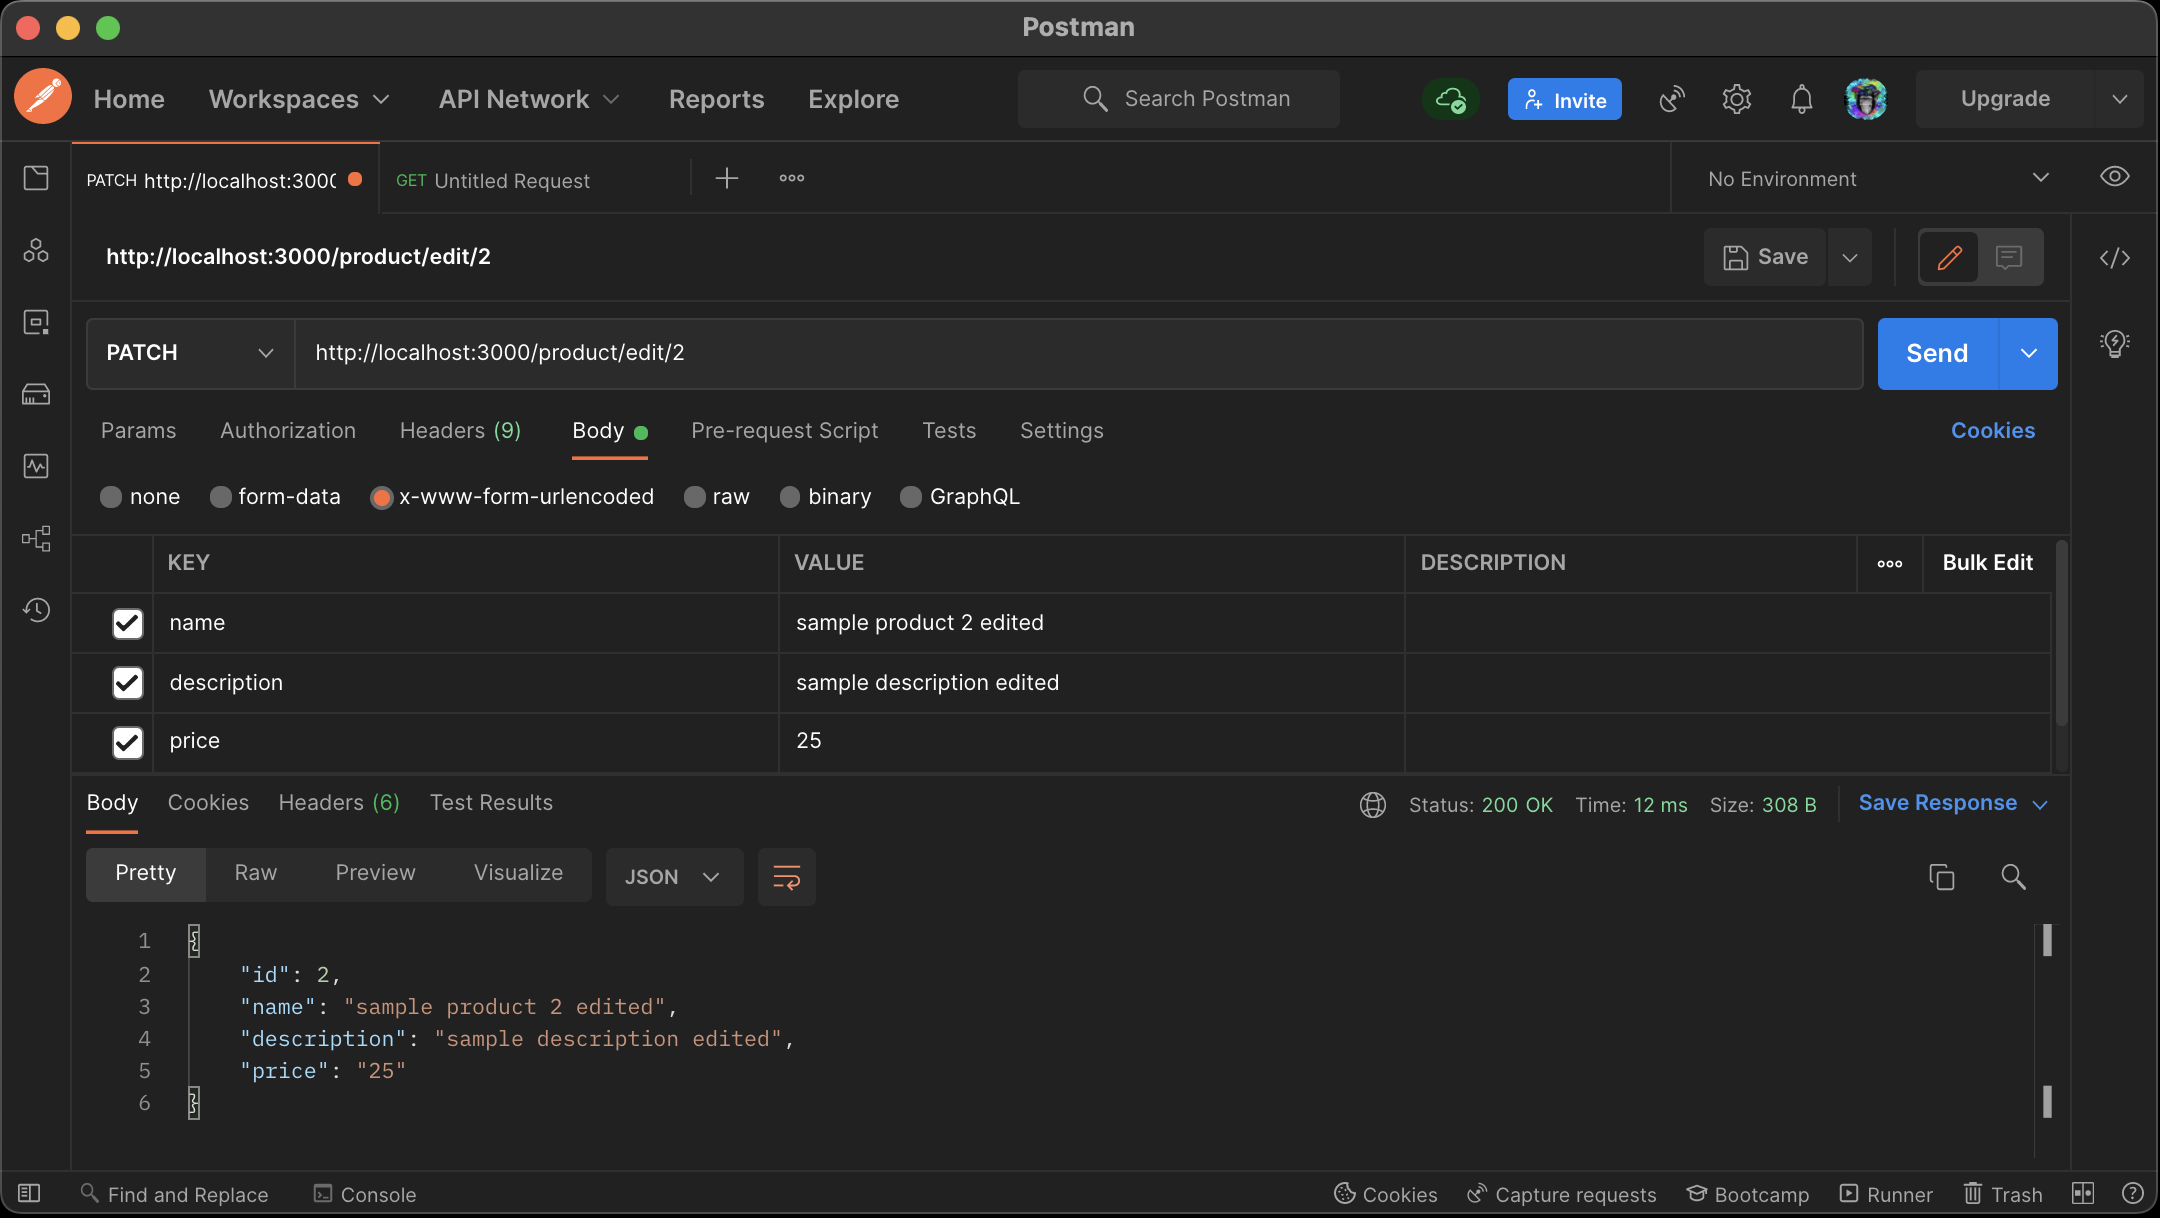The height and width of the screenshot is (1218, 2160).
Task: Copy the response body
Action: tap(1941, 877)
